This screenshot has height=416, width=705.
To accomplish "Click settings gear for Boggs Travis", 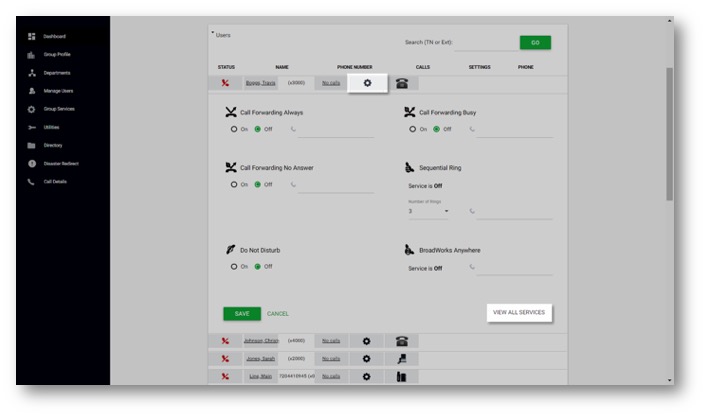I will point(367,83).
